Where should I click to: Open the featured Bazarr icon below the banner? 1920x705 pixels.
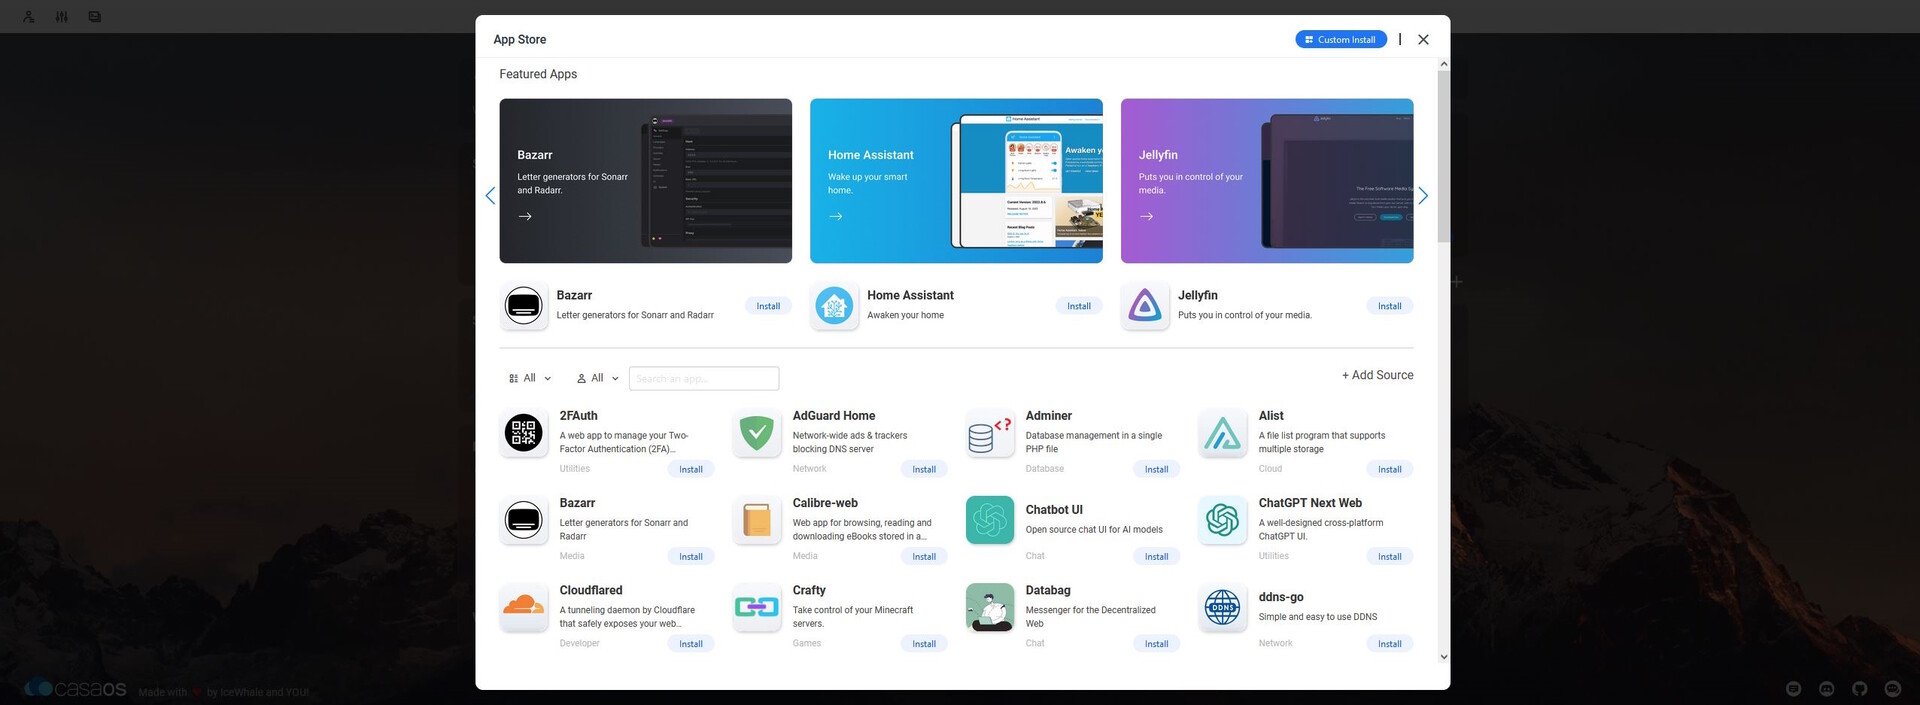[x=524, y=306]
